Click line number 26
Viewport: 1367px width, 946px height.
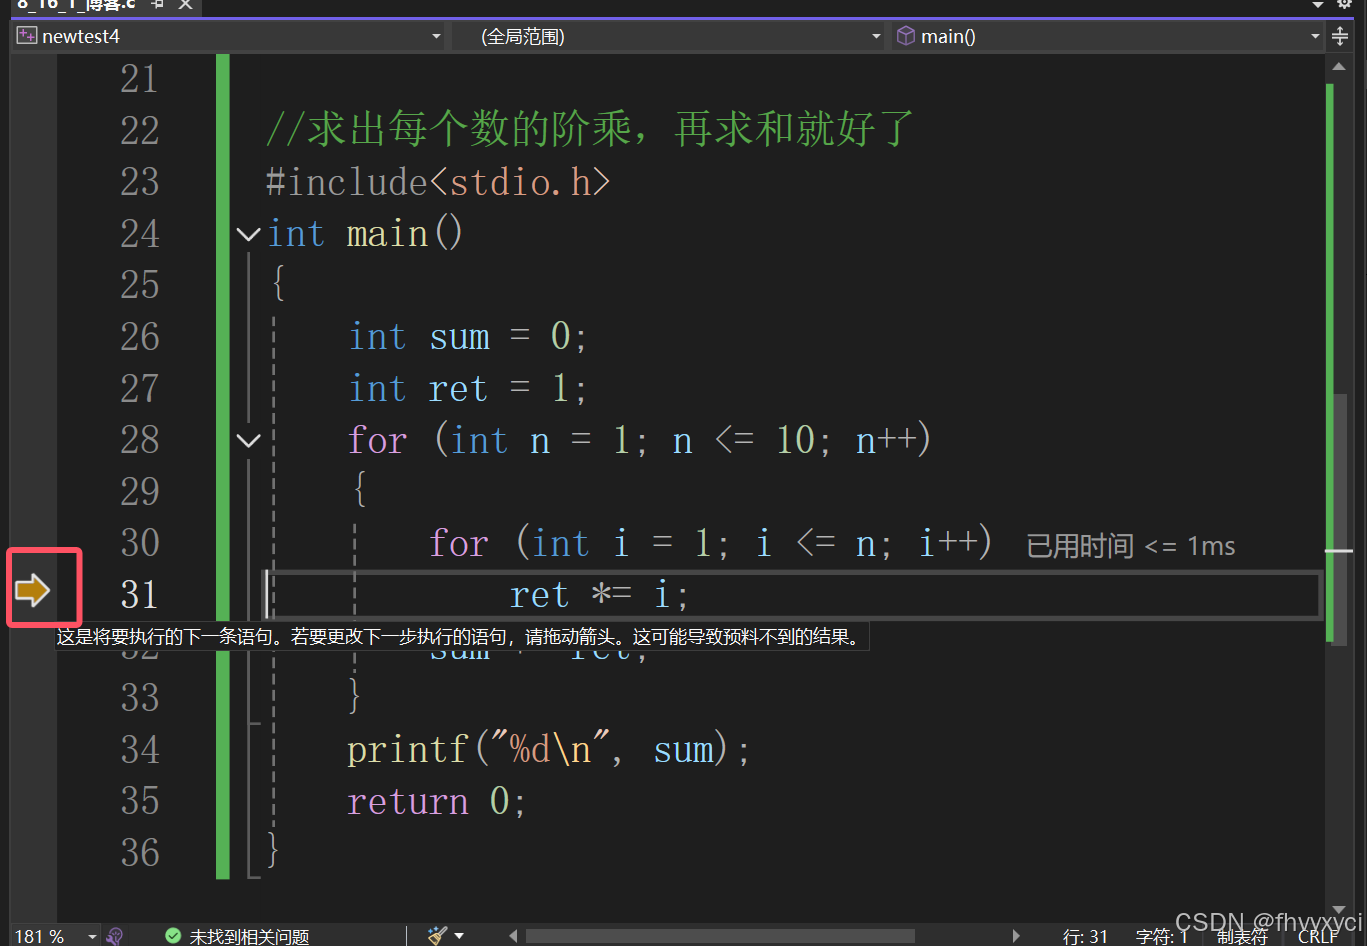click(139, 337)
